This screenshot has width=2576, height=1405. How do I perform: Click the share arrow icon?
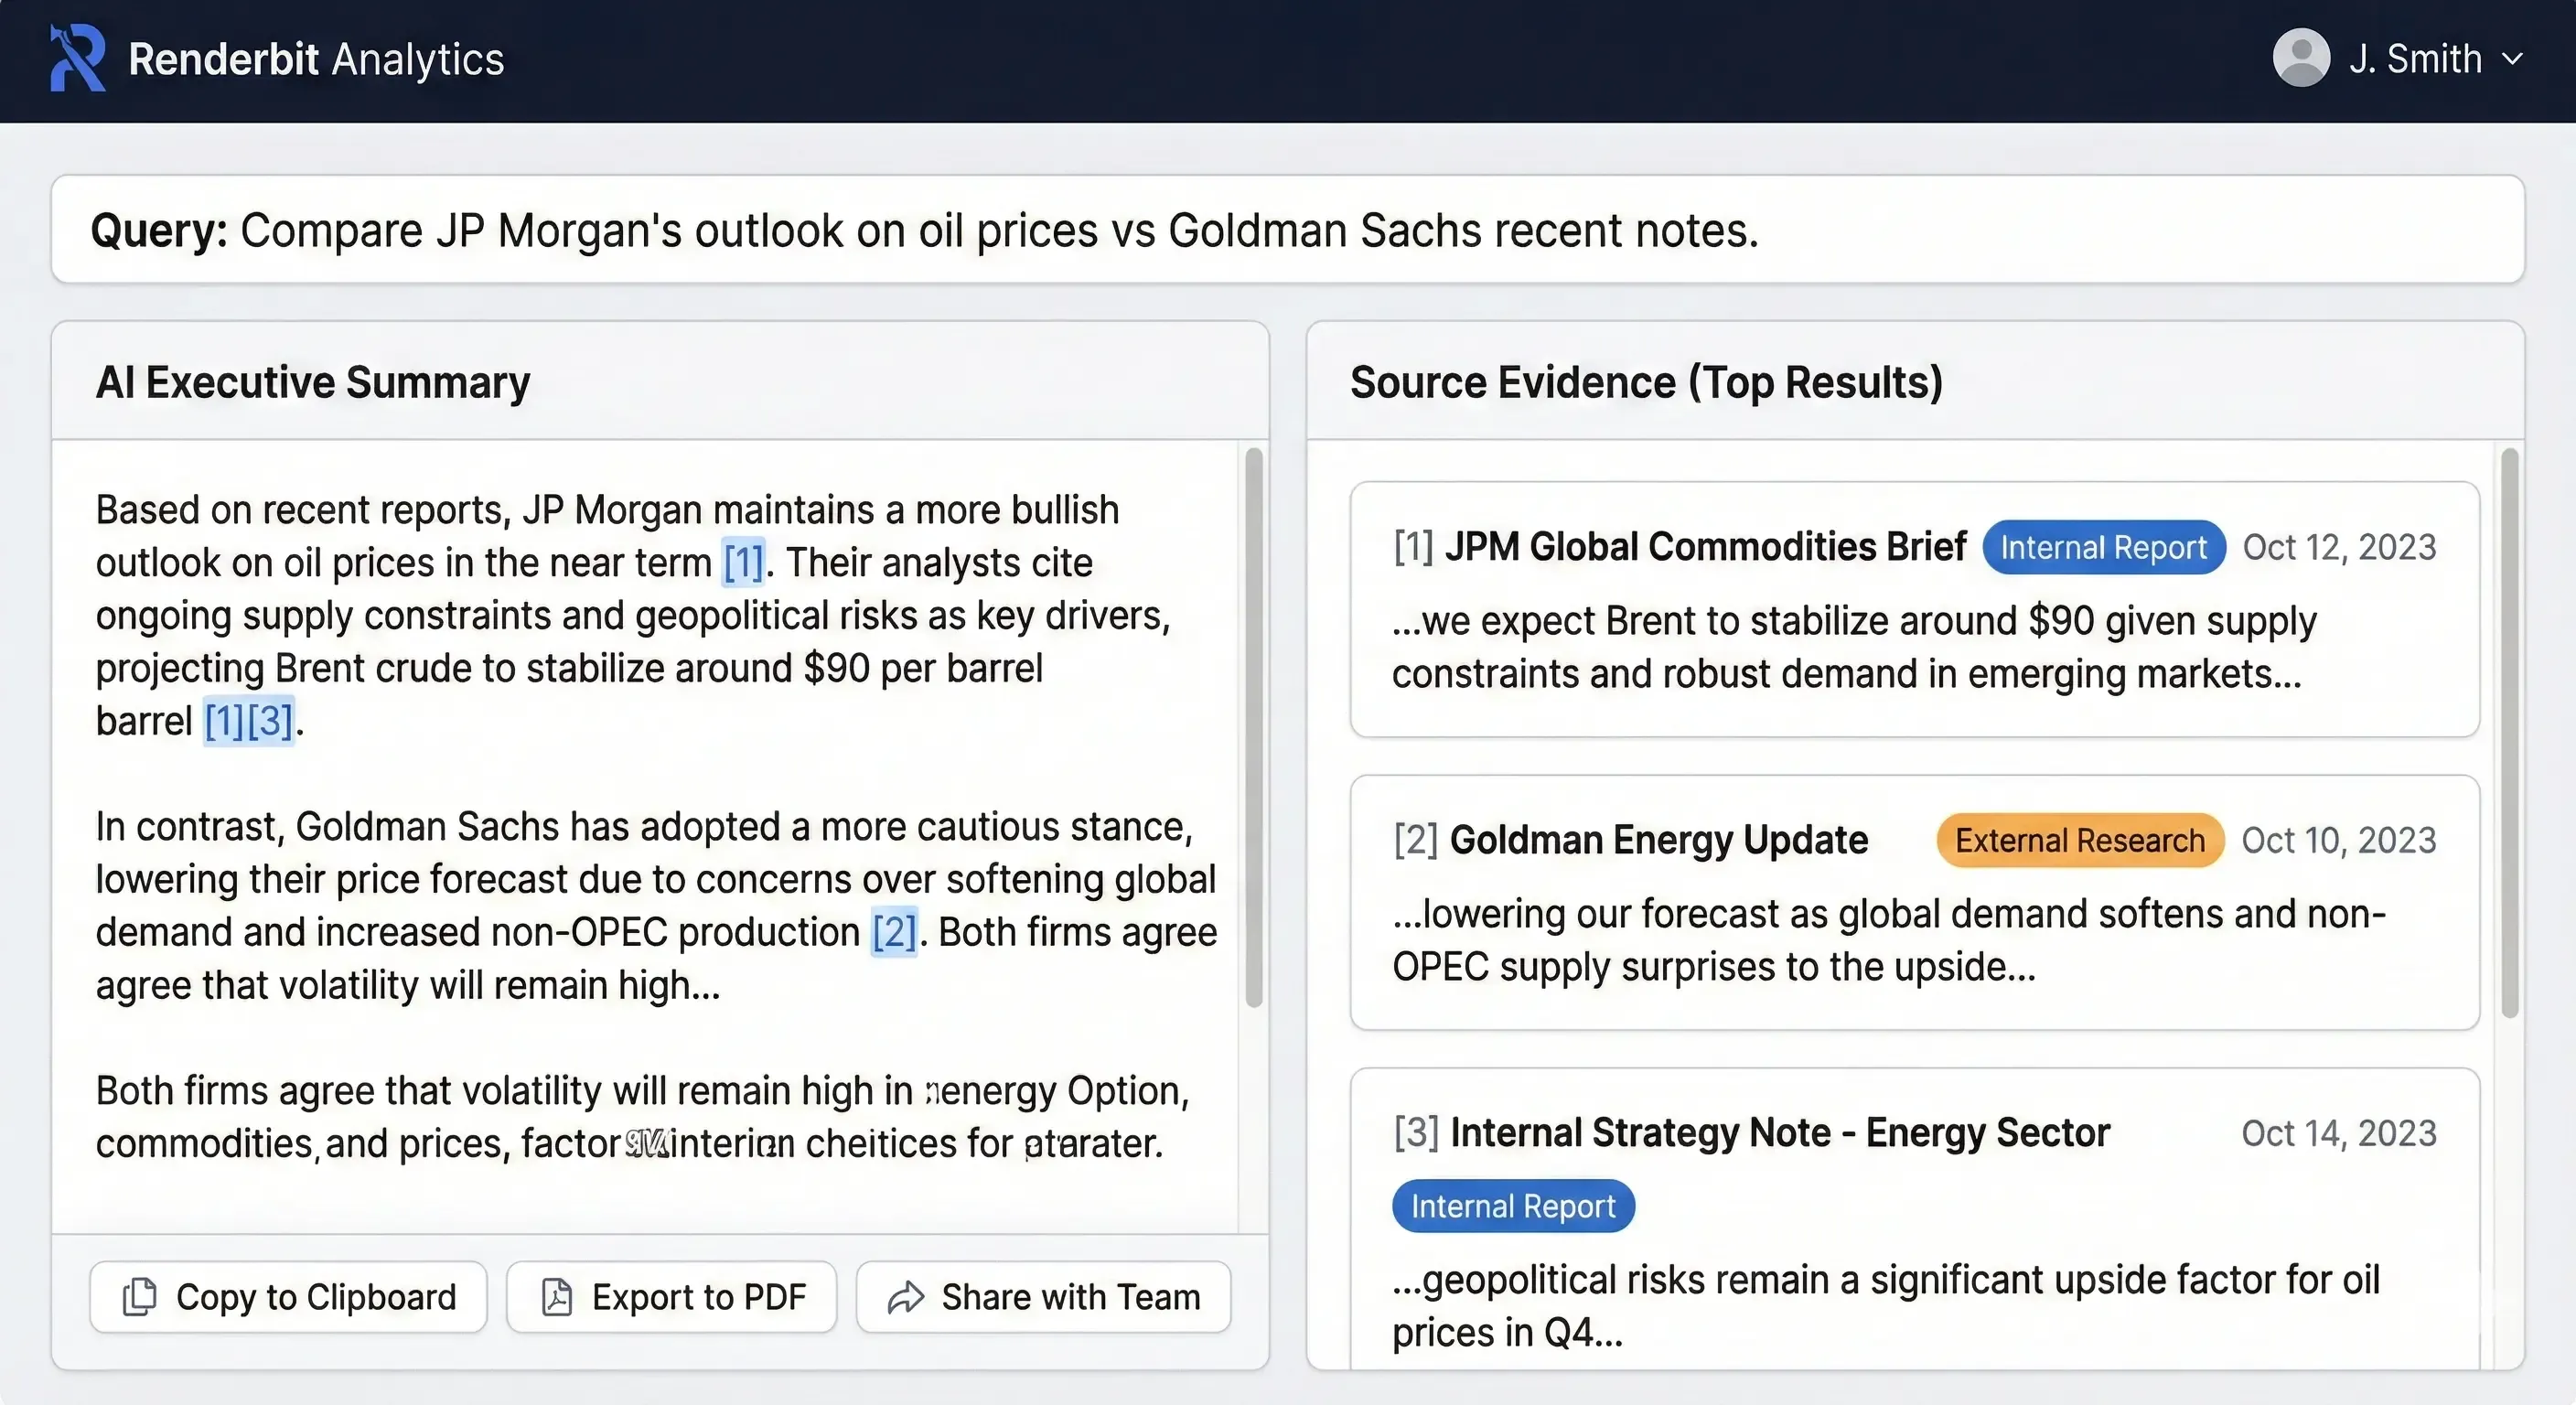[x=905, y=1297]
